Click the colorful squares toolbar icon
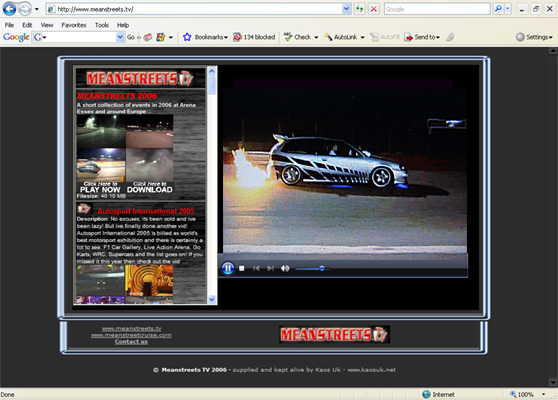Image resolution: width=558 pixels, height=400 pixels. coord(160,37)
